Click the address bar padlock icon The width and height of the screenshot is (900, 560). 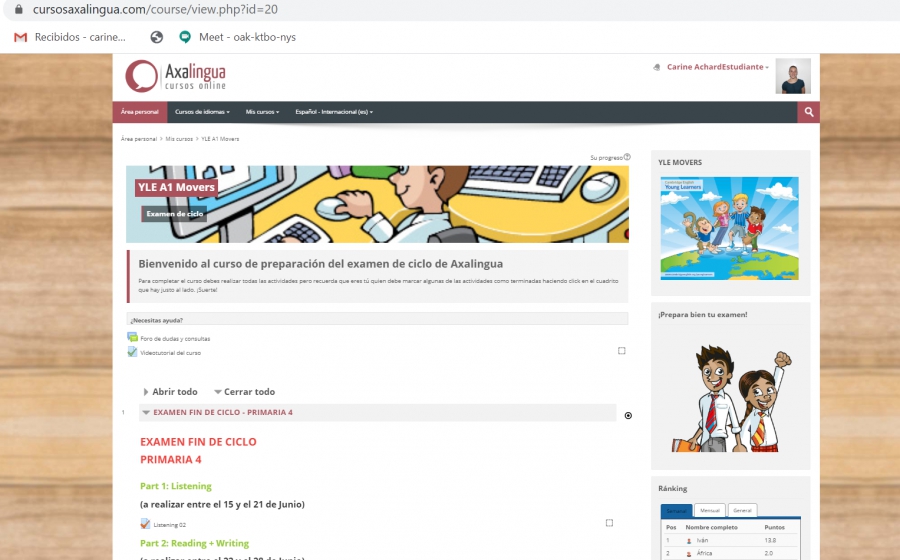pos(18,9)
